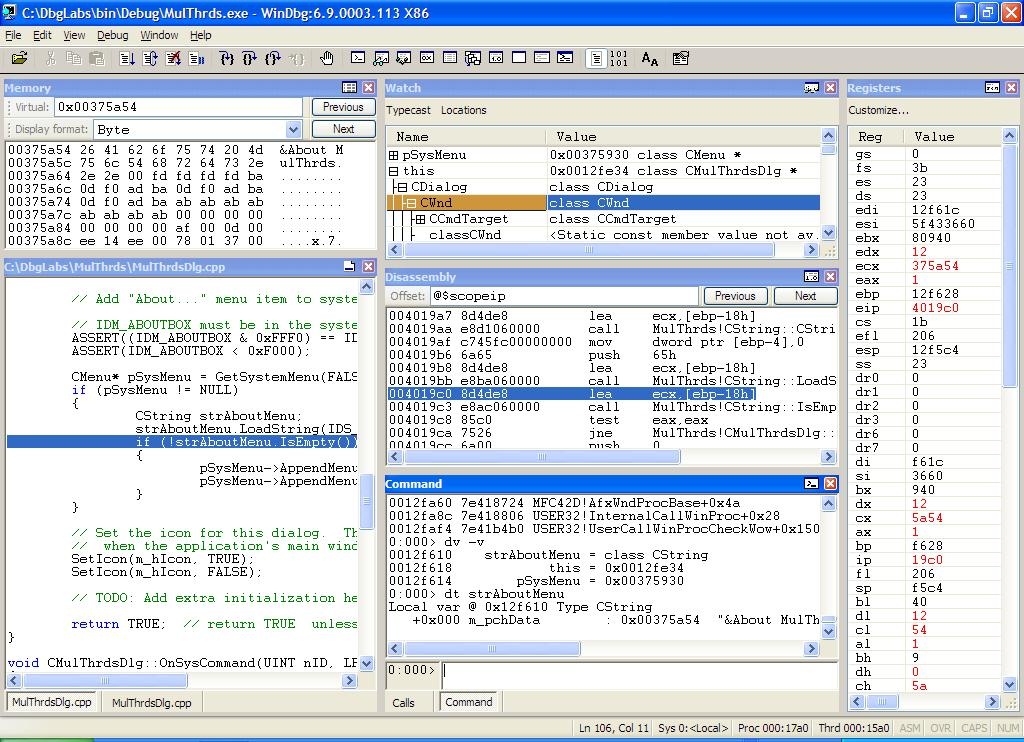
Task: Click the command prompt input box
Action: pyautogui.click(x=640, y=675)
